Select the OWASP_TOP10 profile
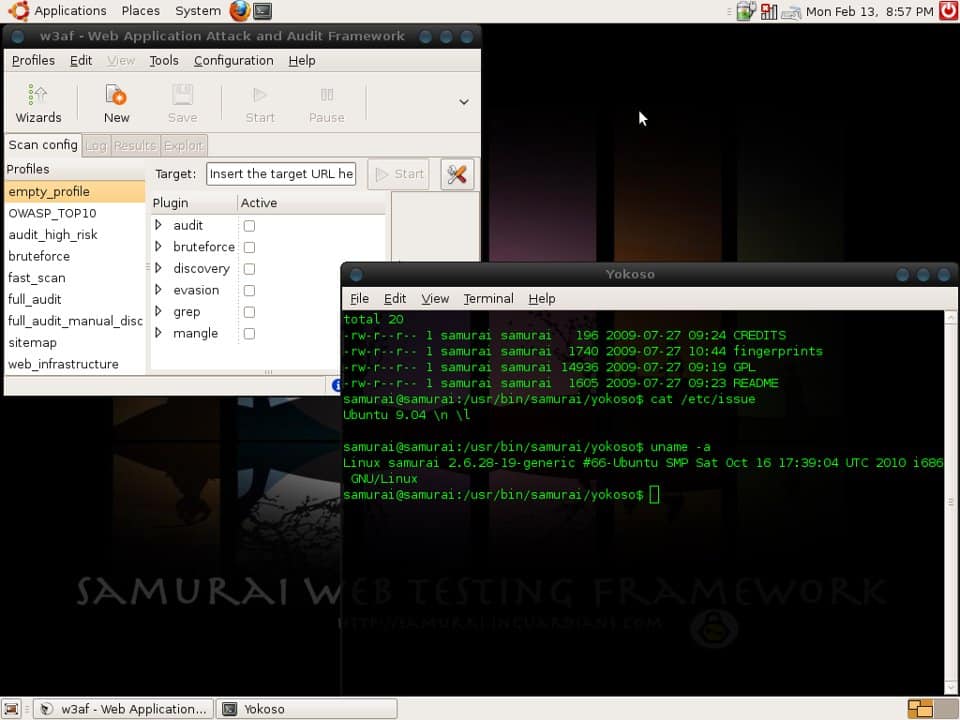Screen dimensions: 960x720 tap(52, 213)
